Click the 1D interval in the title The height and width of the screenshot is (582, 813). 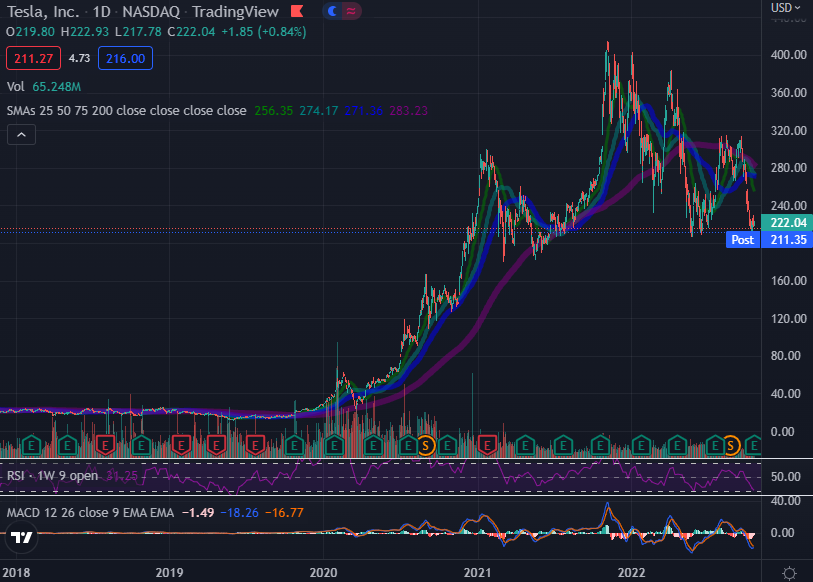pyautogui.click(x=102, y=11)
